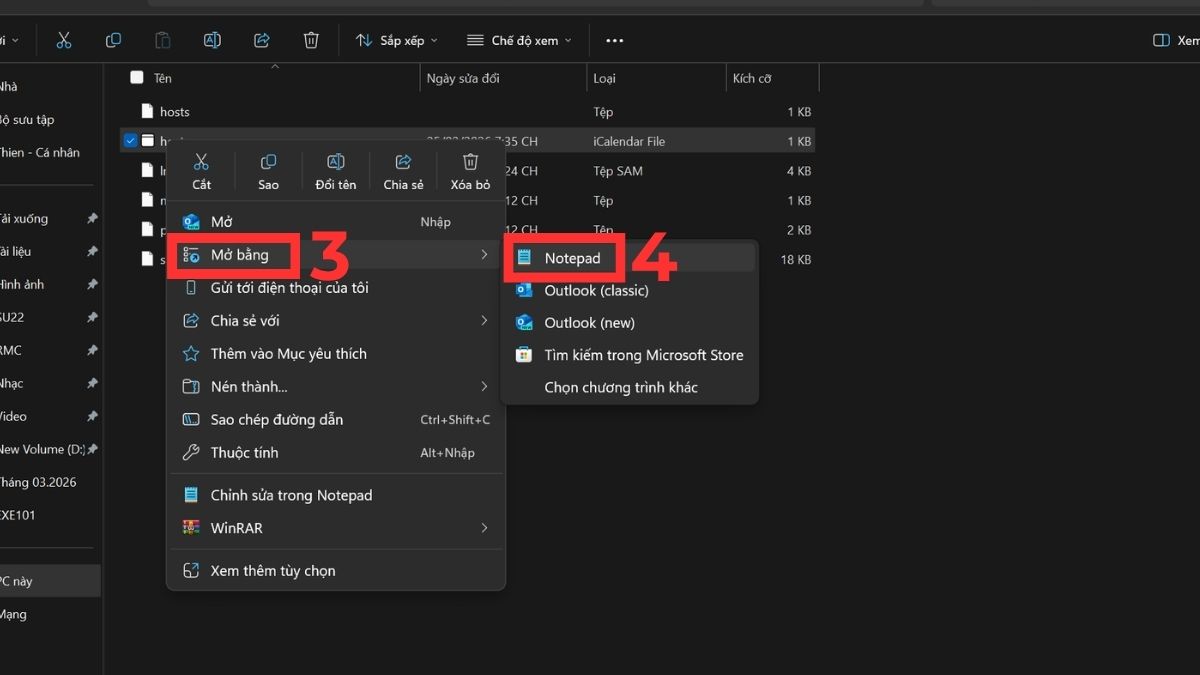Screen dimensions: 1200x675
Task: Select Thêm vào Mục yêu thích option
Action: [x=290, y=353]
